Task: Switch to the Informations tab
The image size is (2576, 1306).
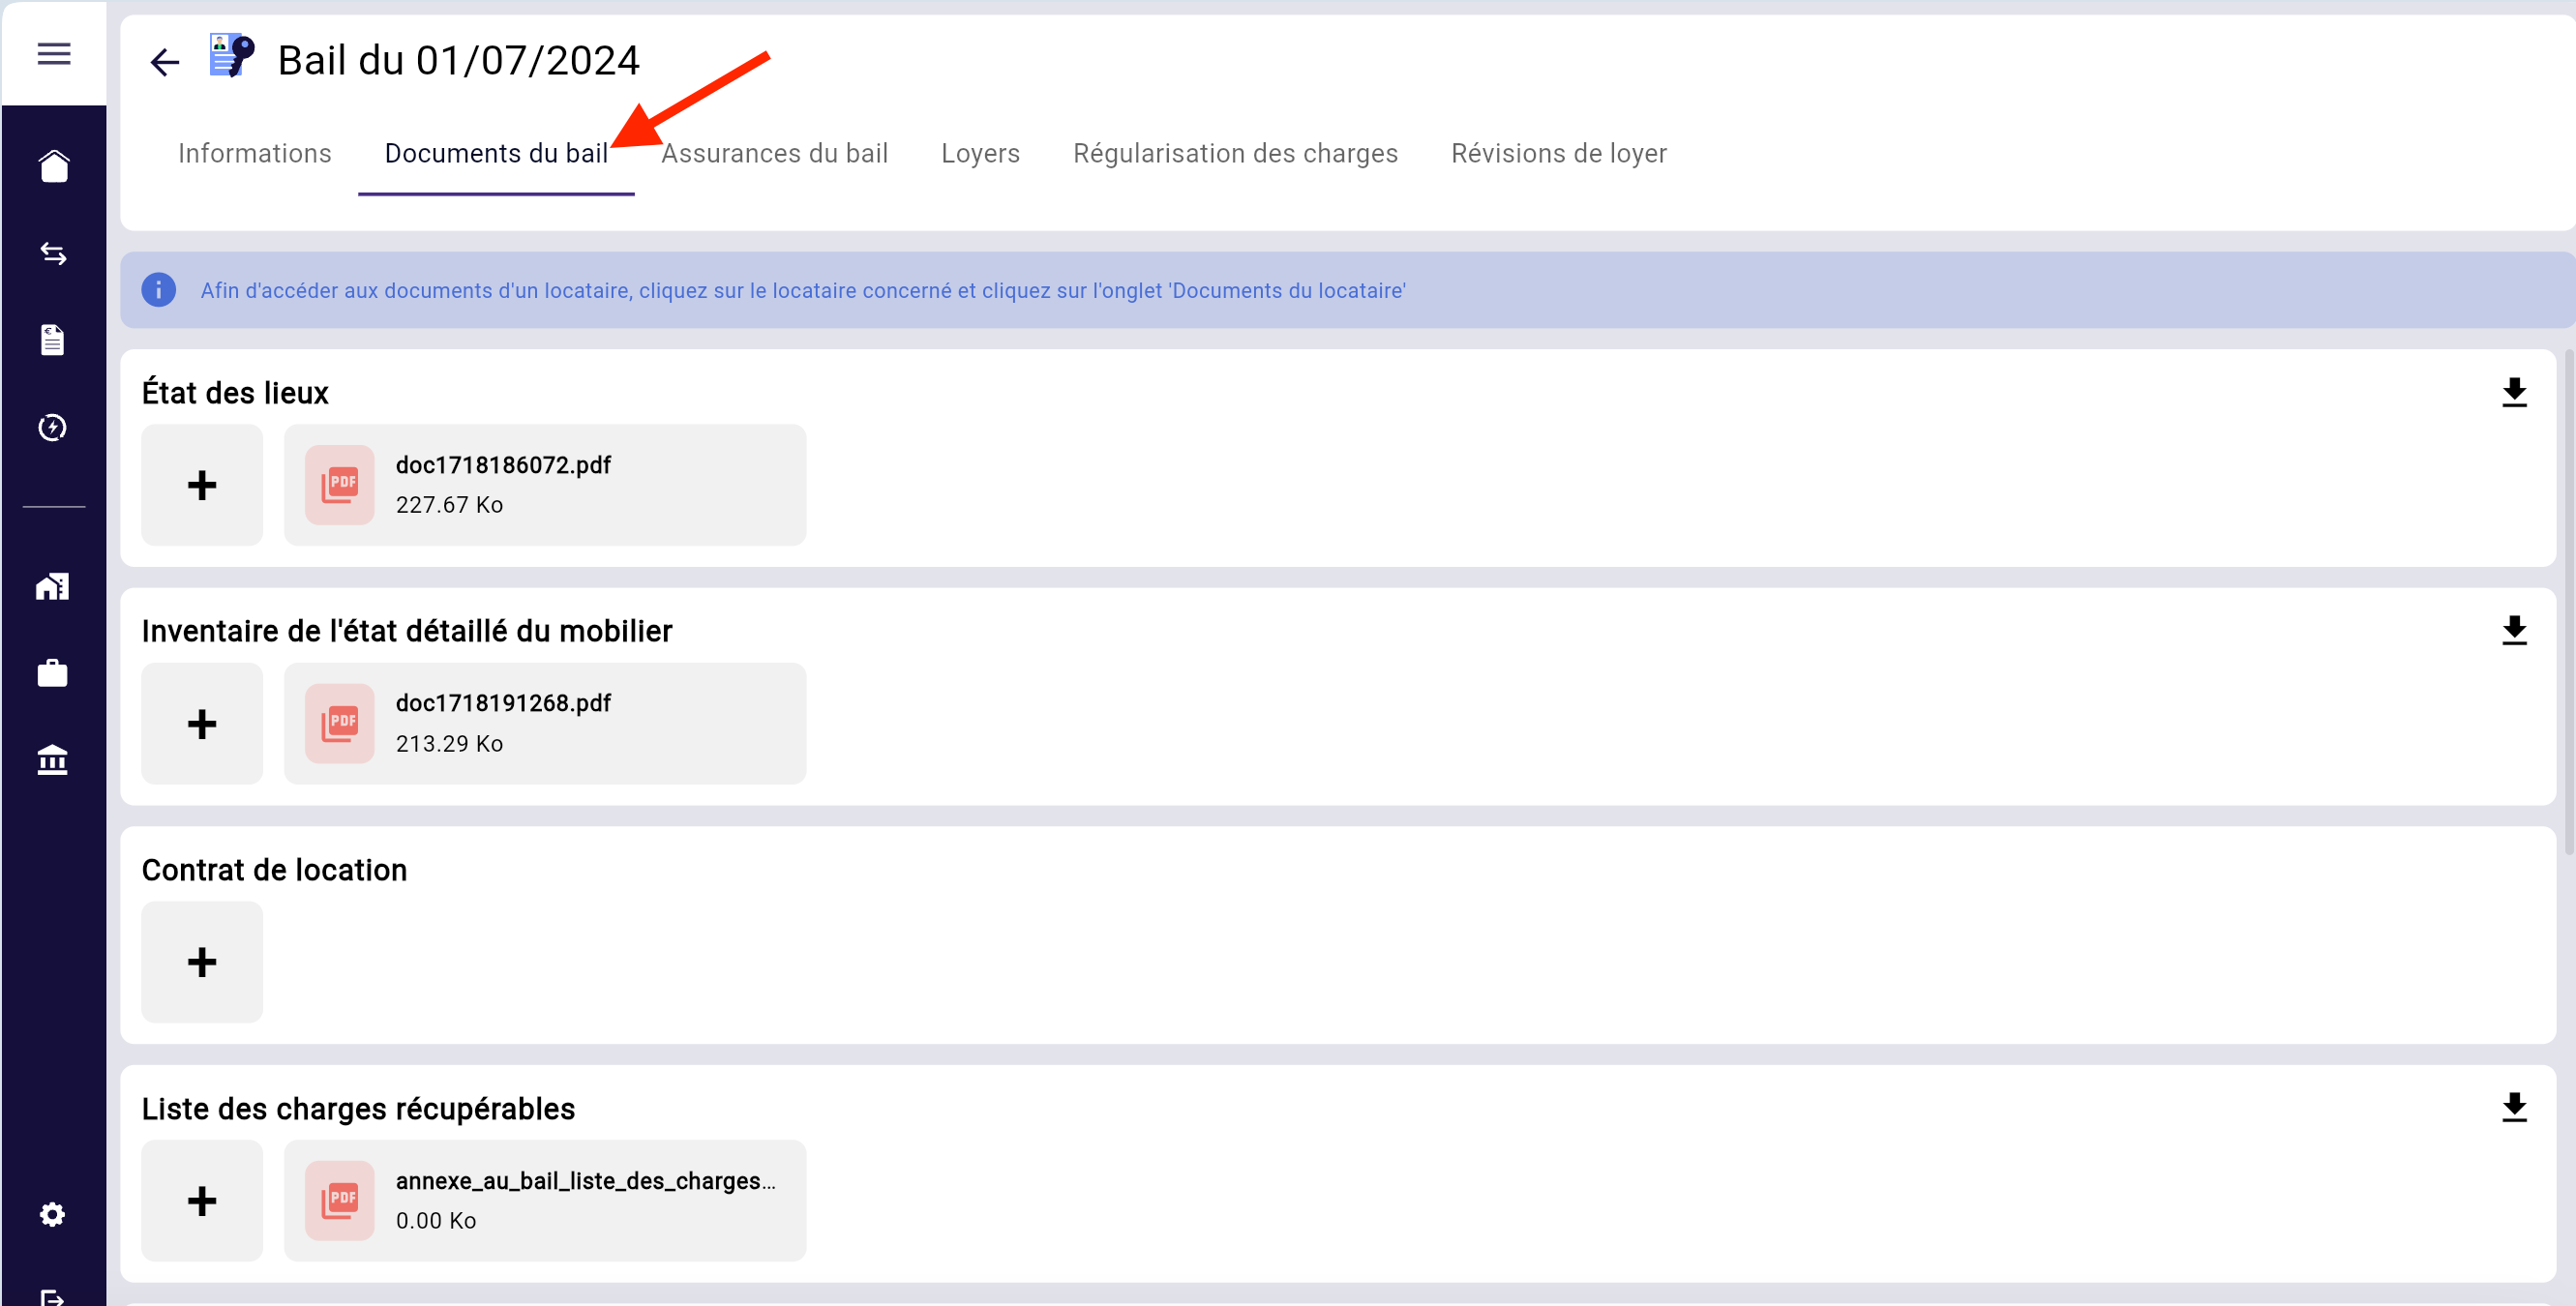Action: (254, 153)
